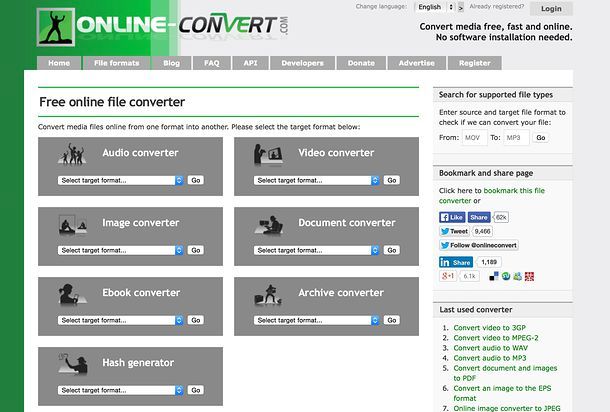Click the Video converter icon

click(268, 154)
